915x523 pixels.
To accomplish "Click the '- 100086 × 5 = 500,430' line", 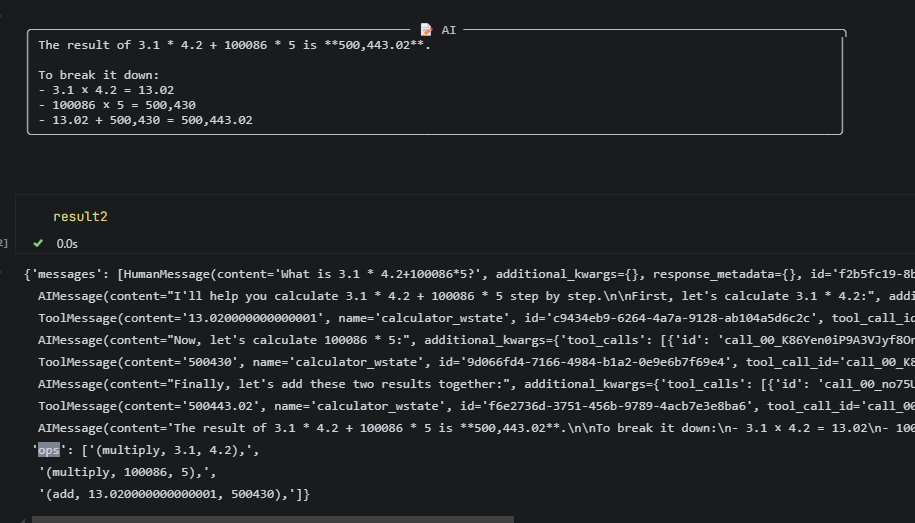I will point(117,105).
